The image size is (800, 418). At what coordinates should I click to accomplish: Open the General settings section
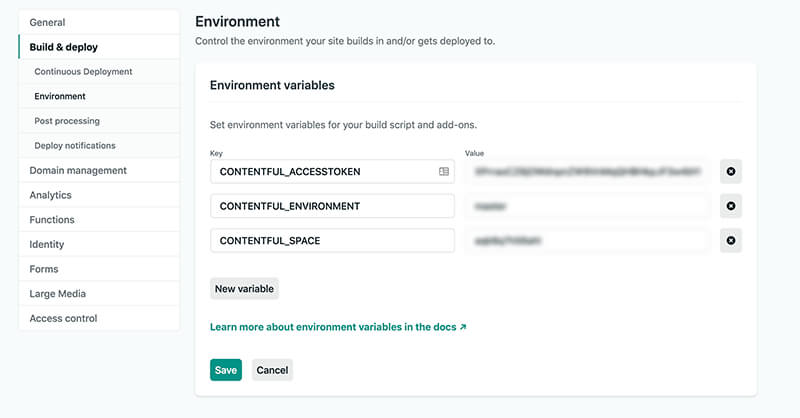point(47,22)
